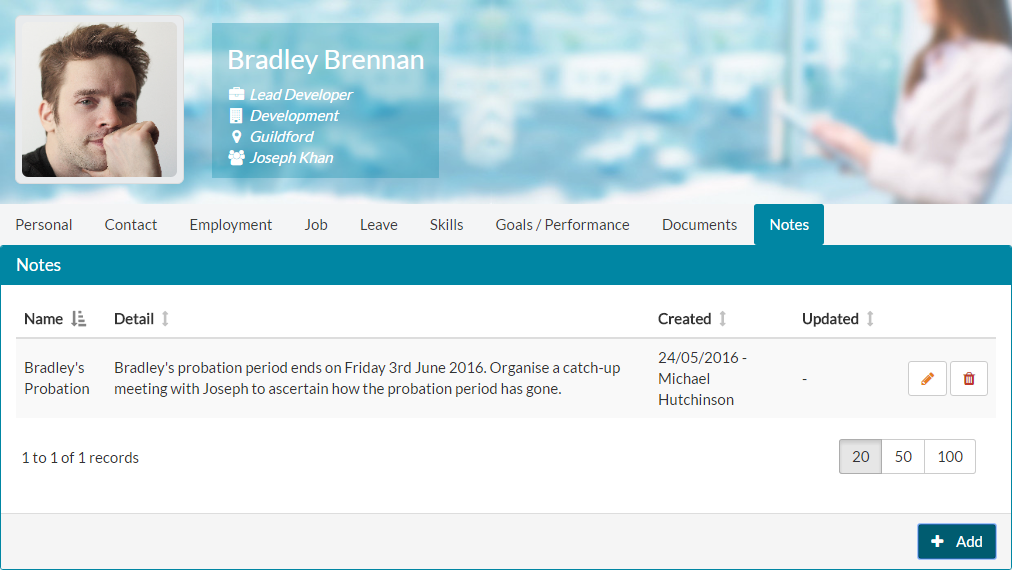Delete the note using the trash icon
The image size is (1012, 570).
pyautogui.click(x=969, y=378)
